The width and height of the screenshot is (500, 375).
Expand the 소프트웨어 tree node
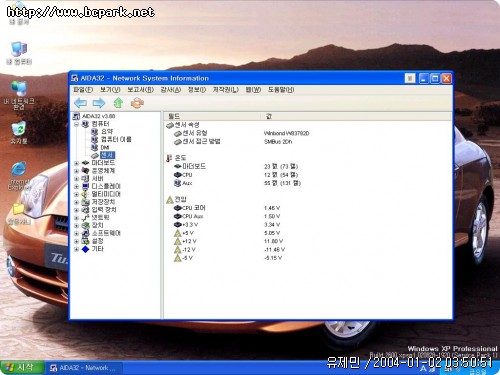tap(76, 233)
